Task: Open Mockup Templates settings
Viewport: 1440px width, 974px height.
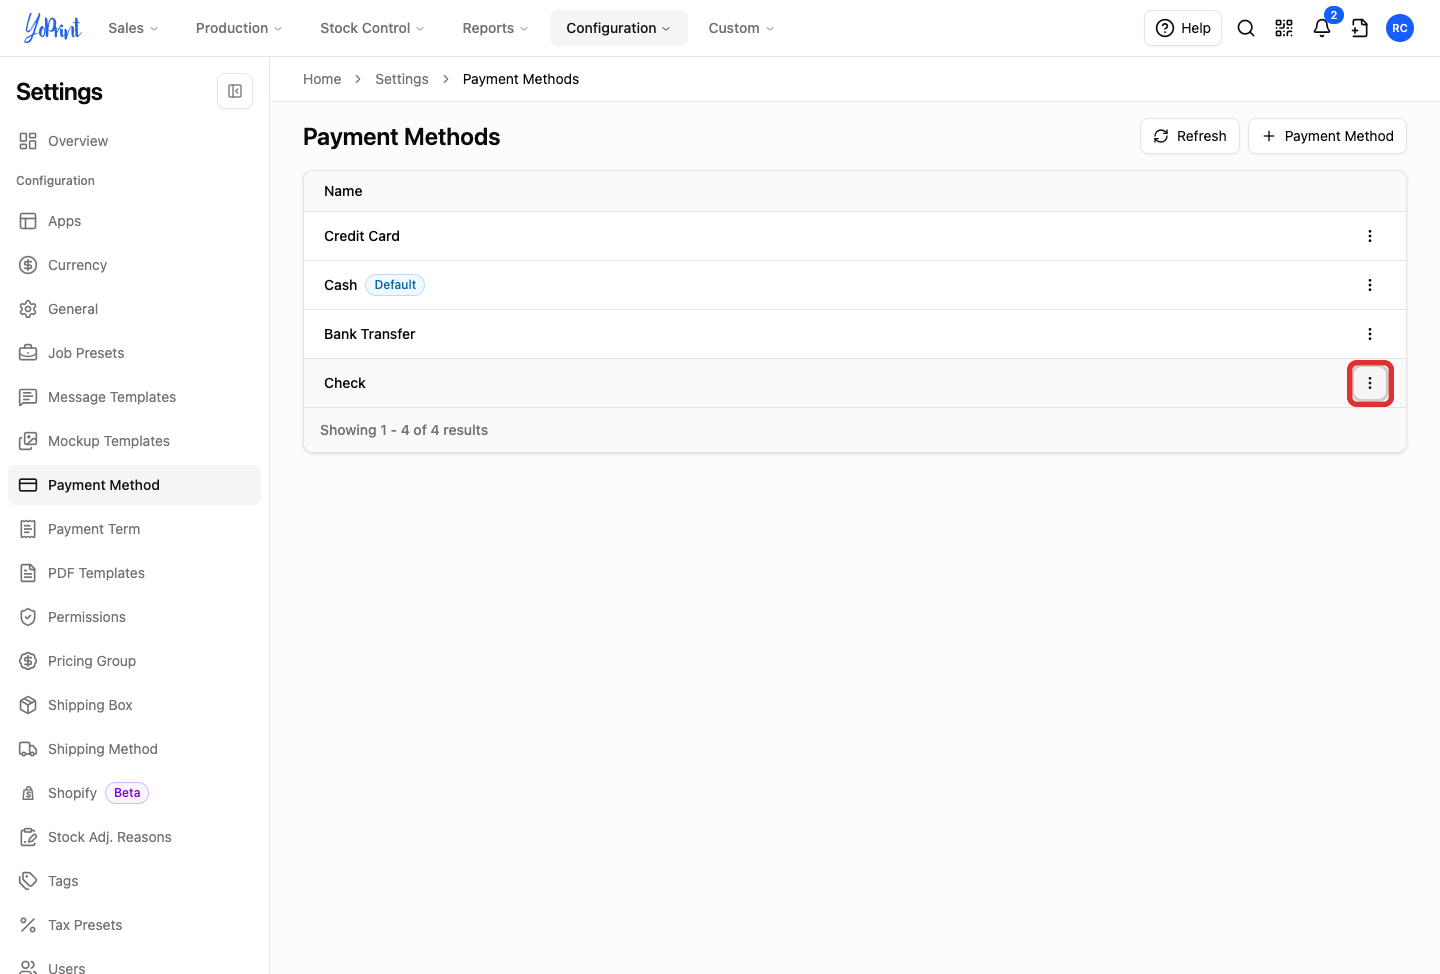Action: click(134, 441)
